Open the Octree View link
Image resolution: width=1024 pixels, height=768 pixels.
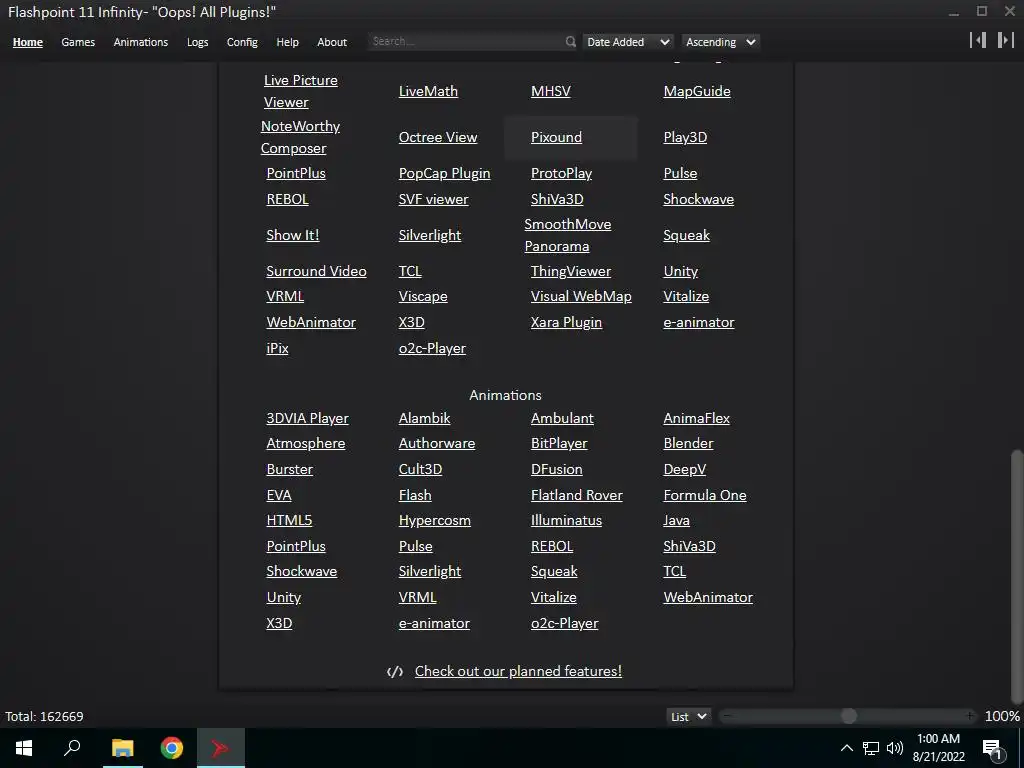coord(438,137)
